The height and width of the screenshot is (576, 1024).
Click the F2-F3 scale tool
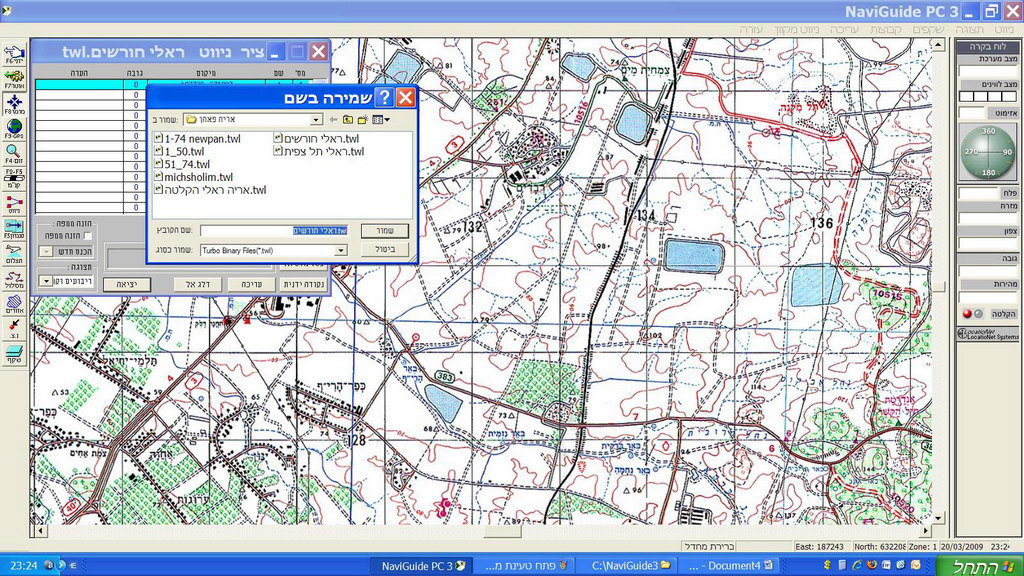click(x=14, y=178)
